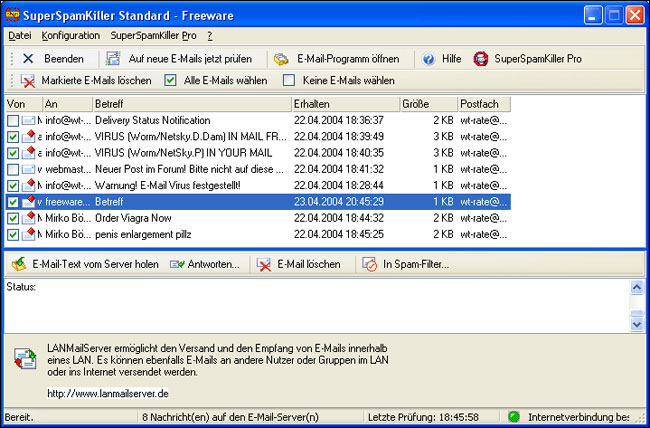
Task: Click the E-Mail löschen button label
Action: click(x=309, y=264)
